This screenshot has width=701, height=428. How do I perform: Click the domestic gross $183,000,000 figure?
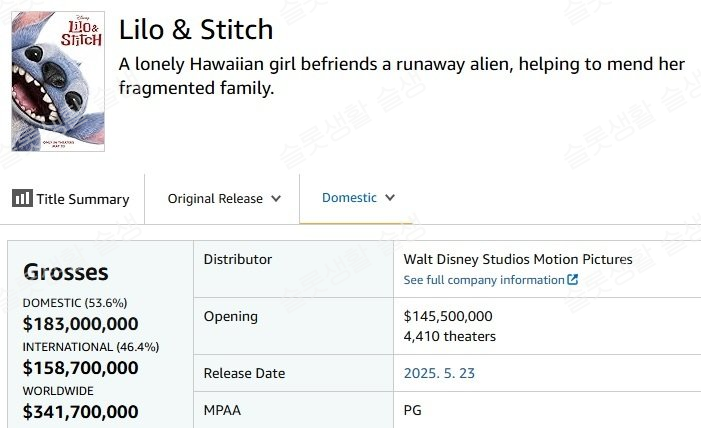click(80, 324)
